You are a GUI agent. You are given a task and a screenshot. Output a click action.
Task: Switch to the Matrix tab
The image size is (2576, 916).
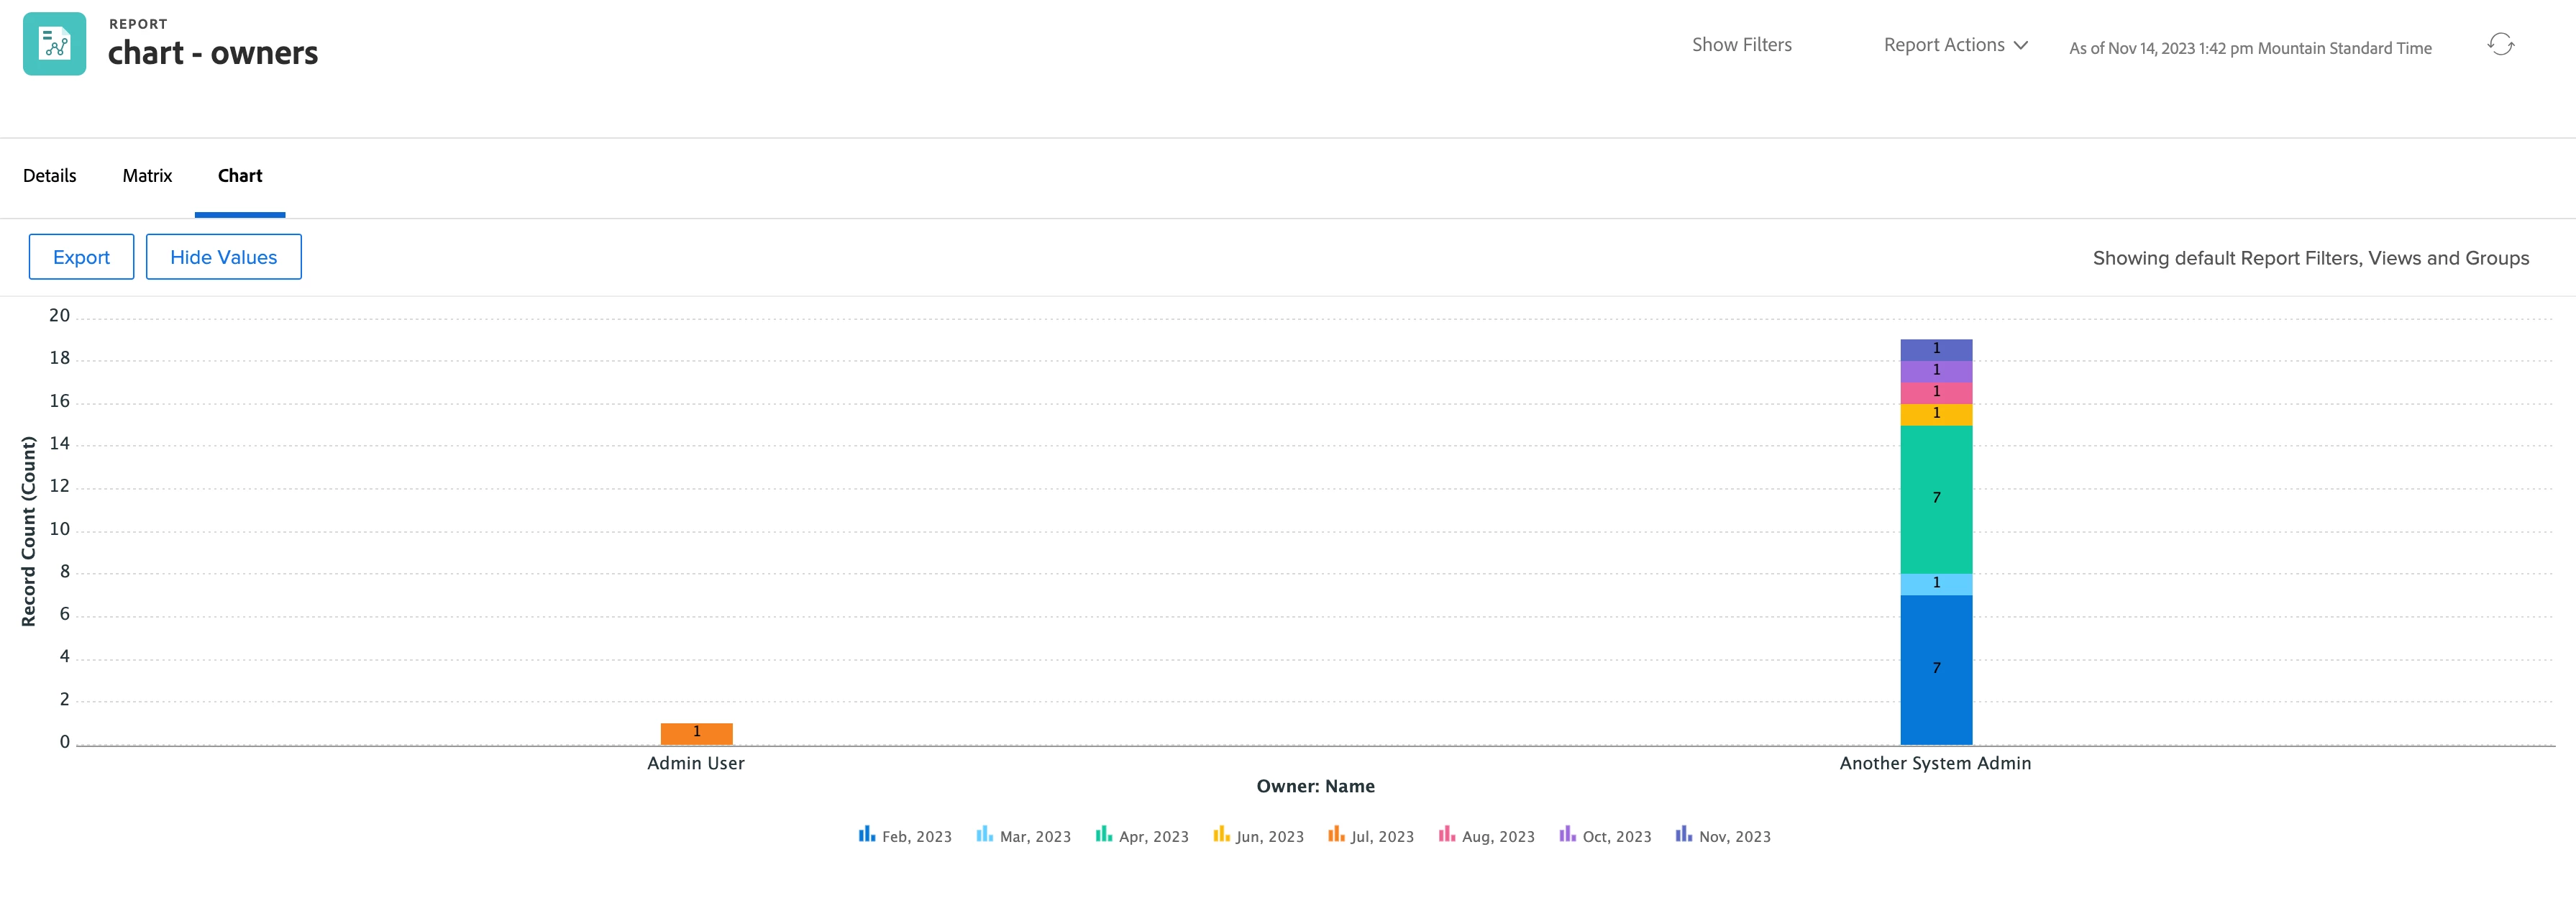tap(147, 176)
